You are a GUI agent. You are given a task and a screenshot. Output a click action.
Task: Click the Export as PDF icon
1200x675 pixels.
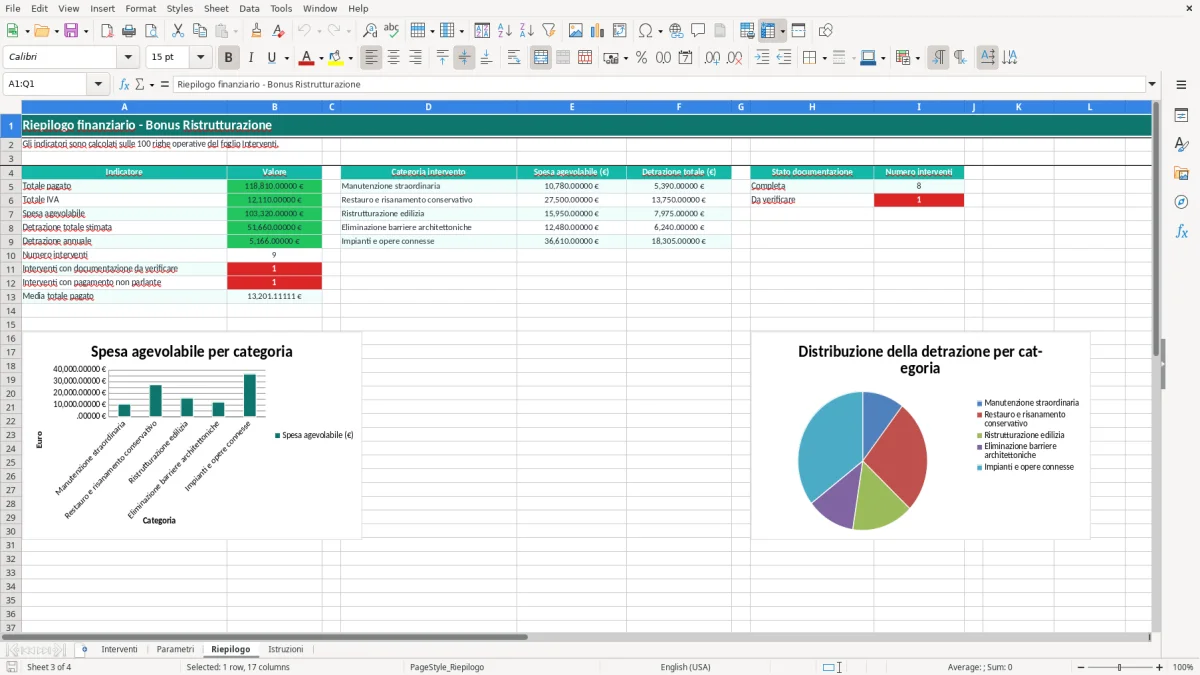tap(106, 31)
